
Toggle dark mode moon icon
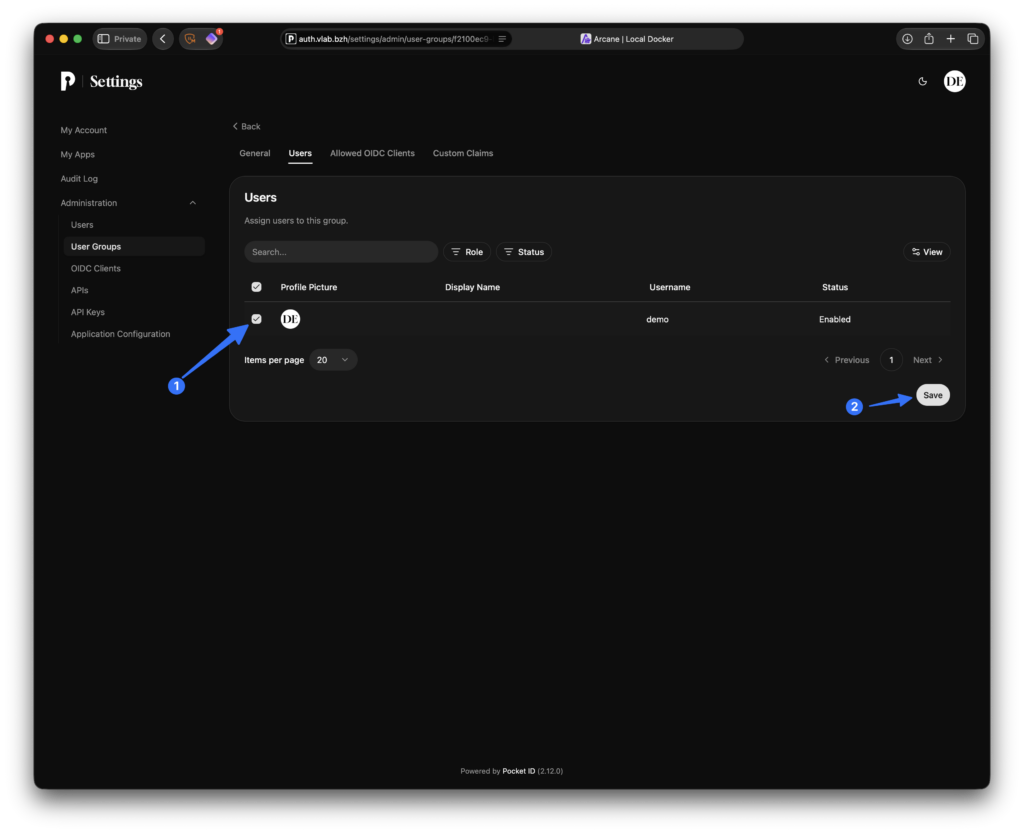click(922, 82)
